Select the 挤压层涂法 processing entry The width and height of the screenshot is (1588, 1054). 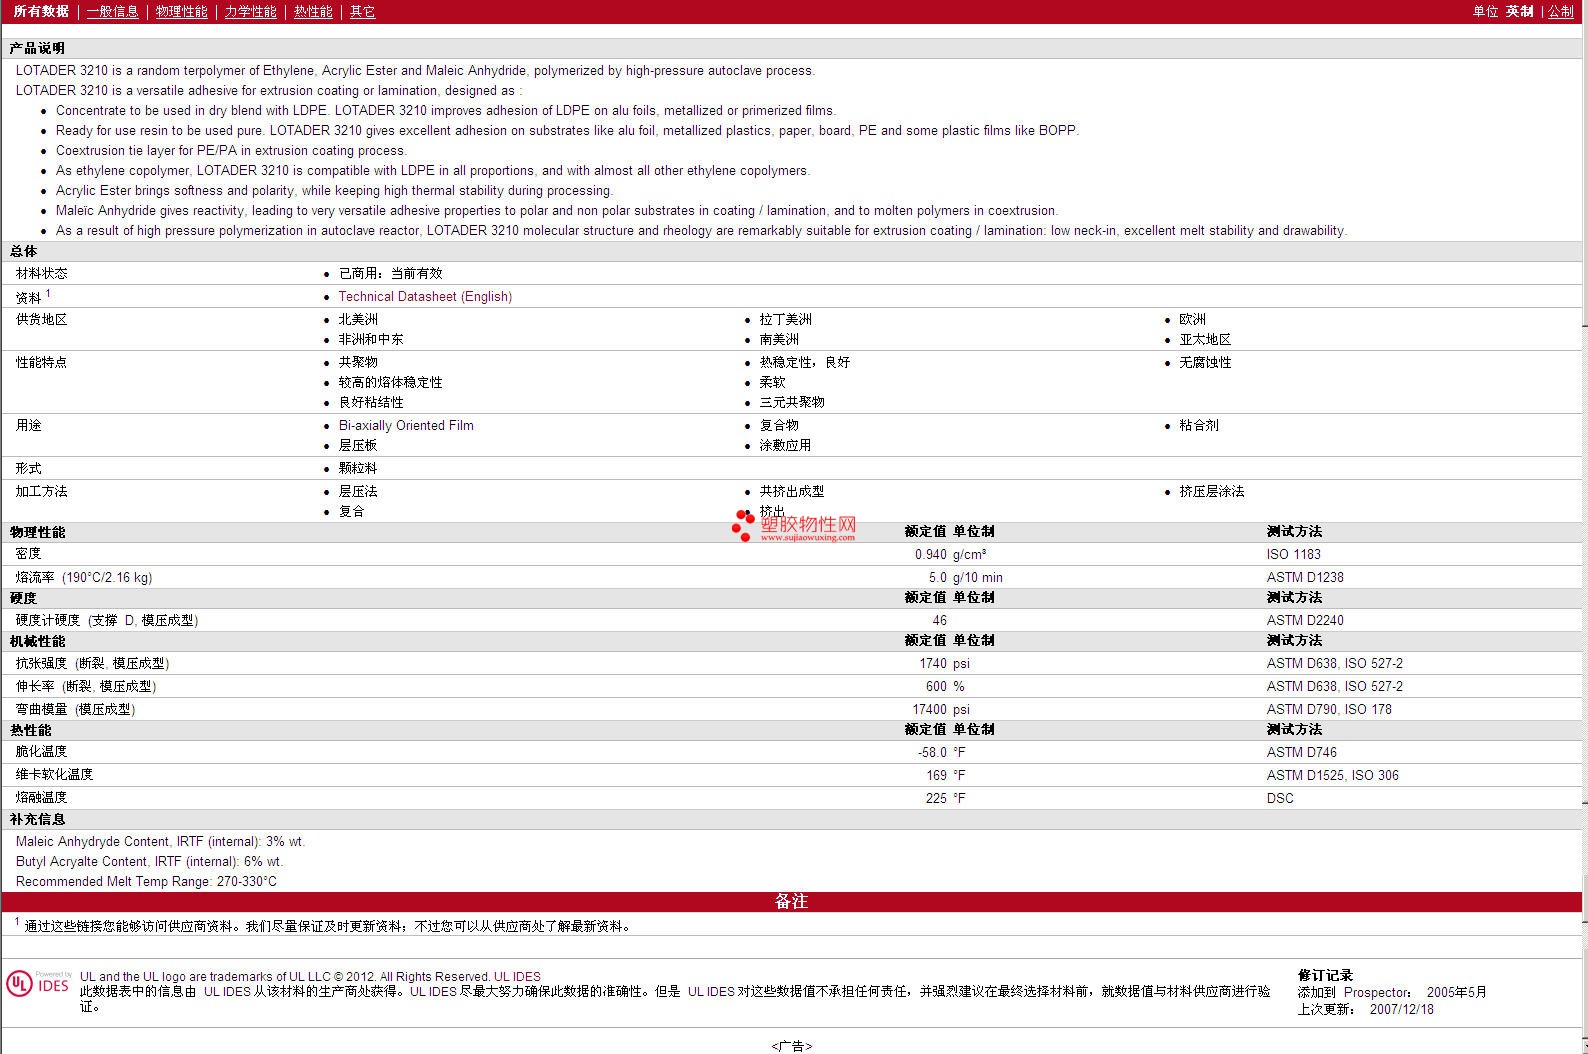(1212, 492)
